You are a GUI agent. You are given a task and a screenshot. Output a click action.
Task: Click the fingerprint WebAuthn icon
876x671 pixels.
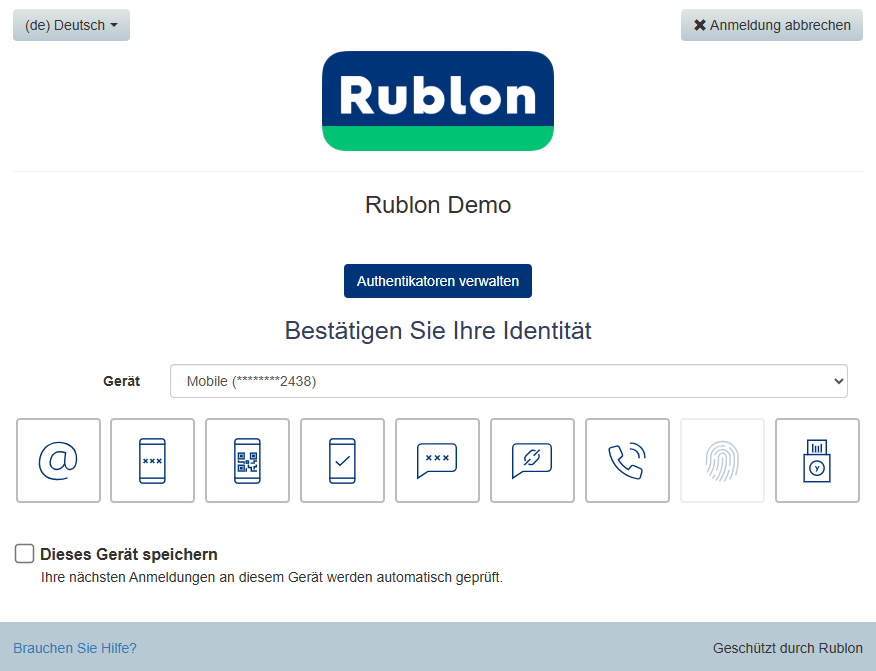click(x=722, y=460)
